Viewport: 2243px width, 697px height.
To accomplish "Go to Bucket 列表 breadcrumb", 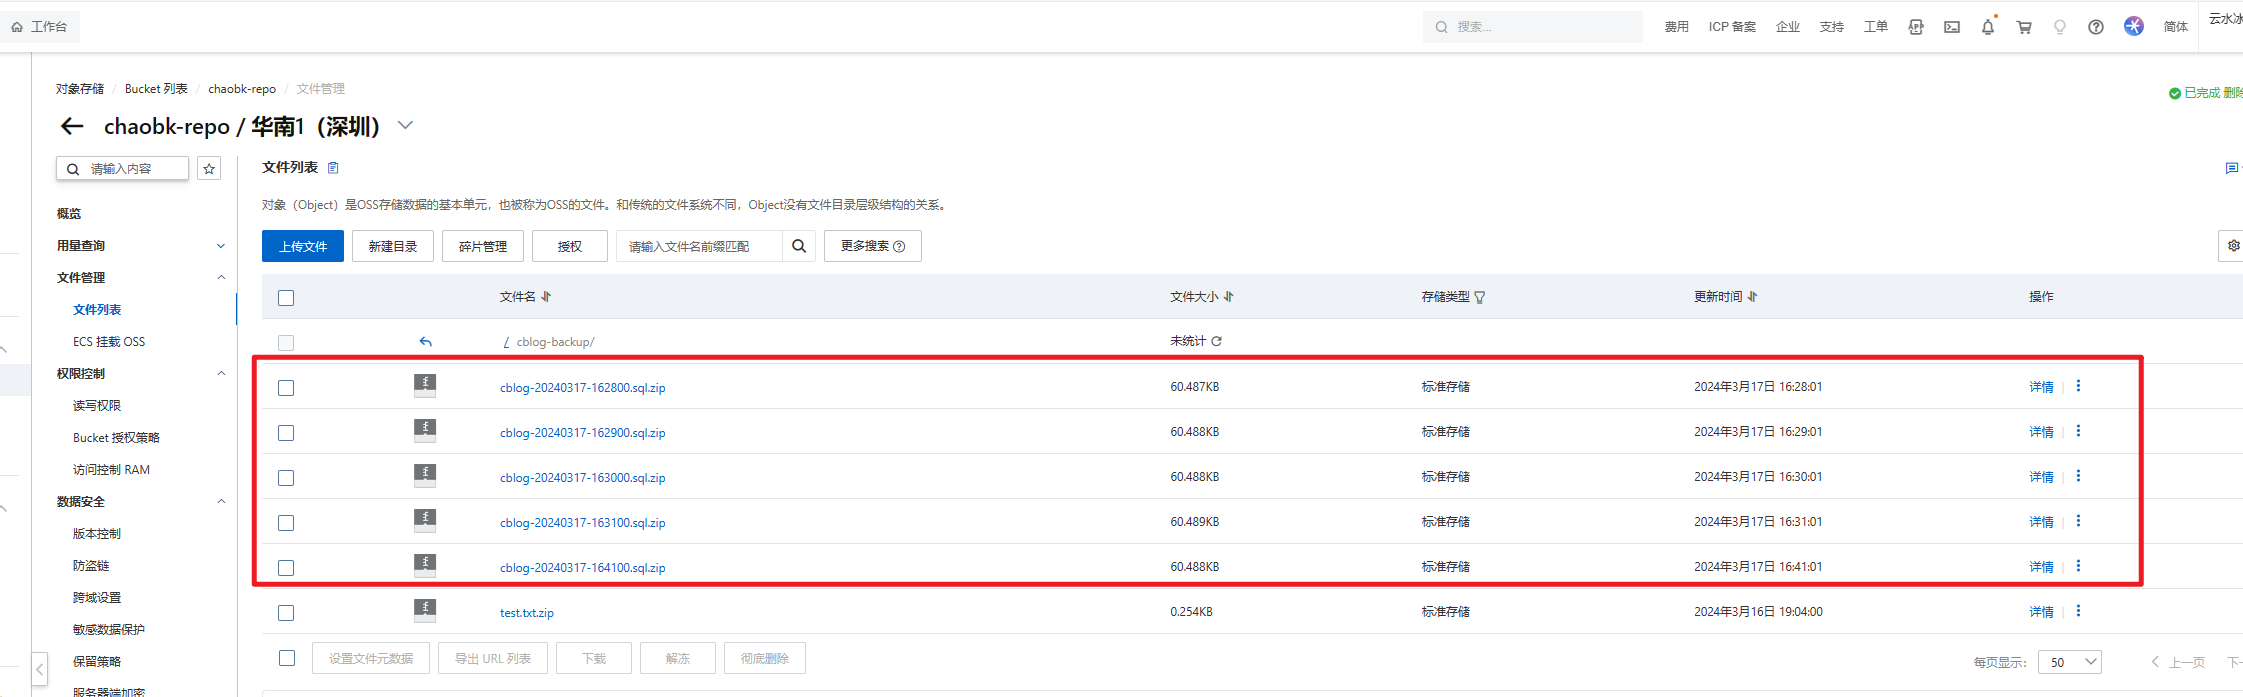I will tap(156, 89).
